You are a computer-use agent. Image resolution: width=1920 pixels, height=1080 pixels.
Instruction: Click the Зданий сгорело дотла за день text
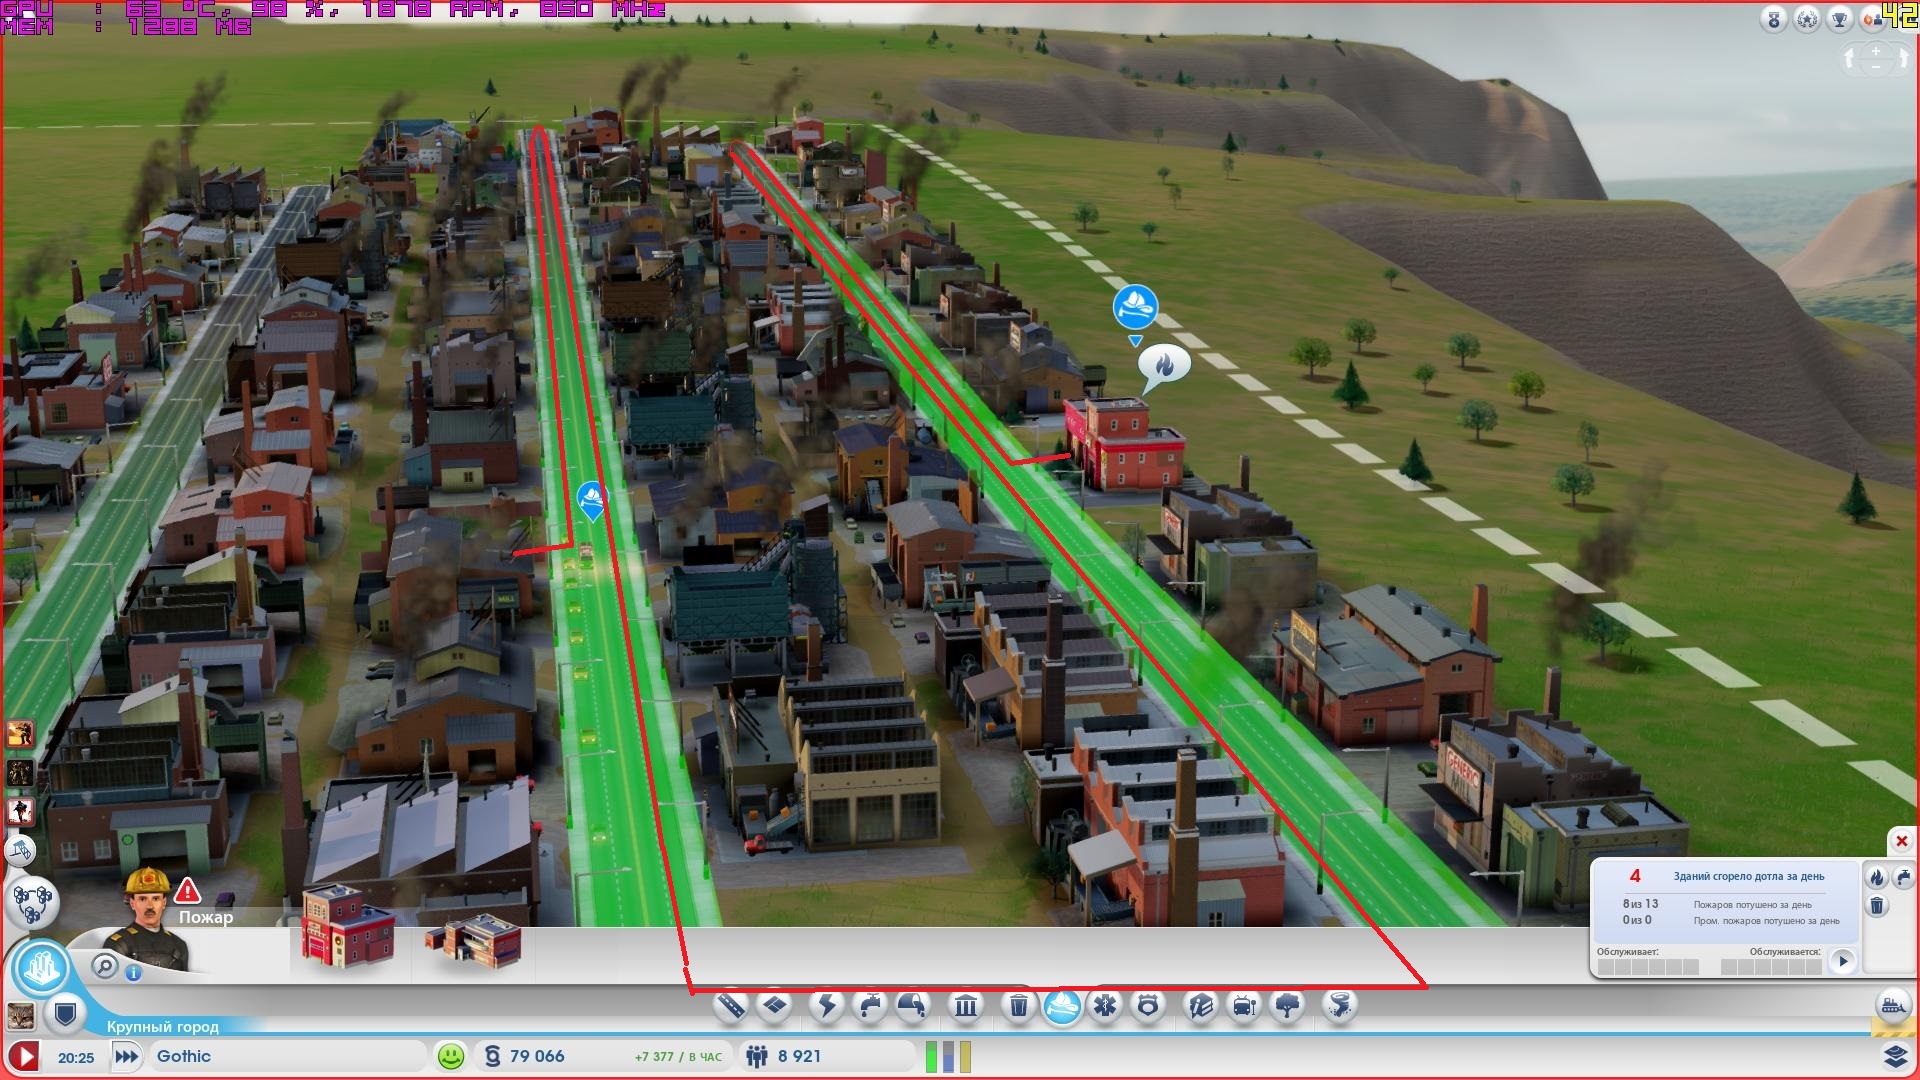pyautogui.click(x=1749, y=876)
